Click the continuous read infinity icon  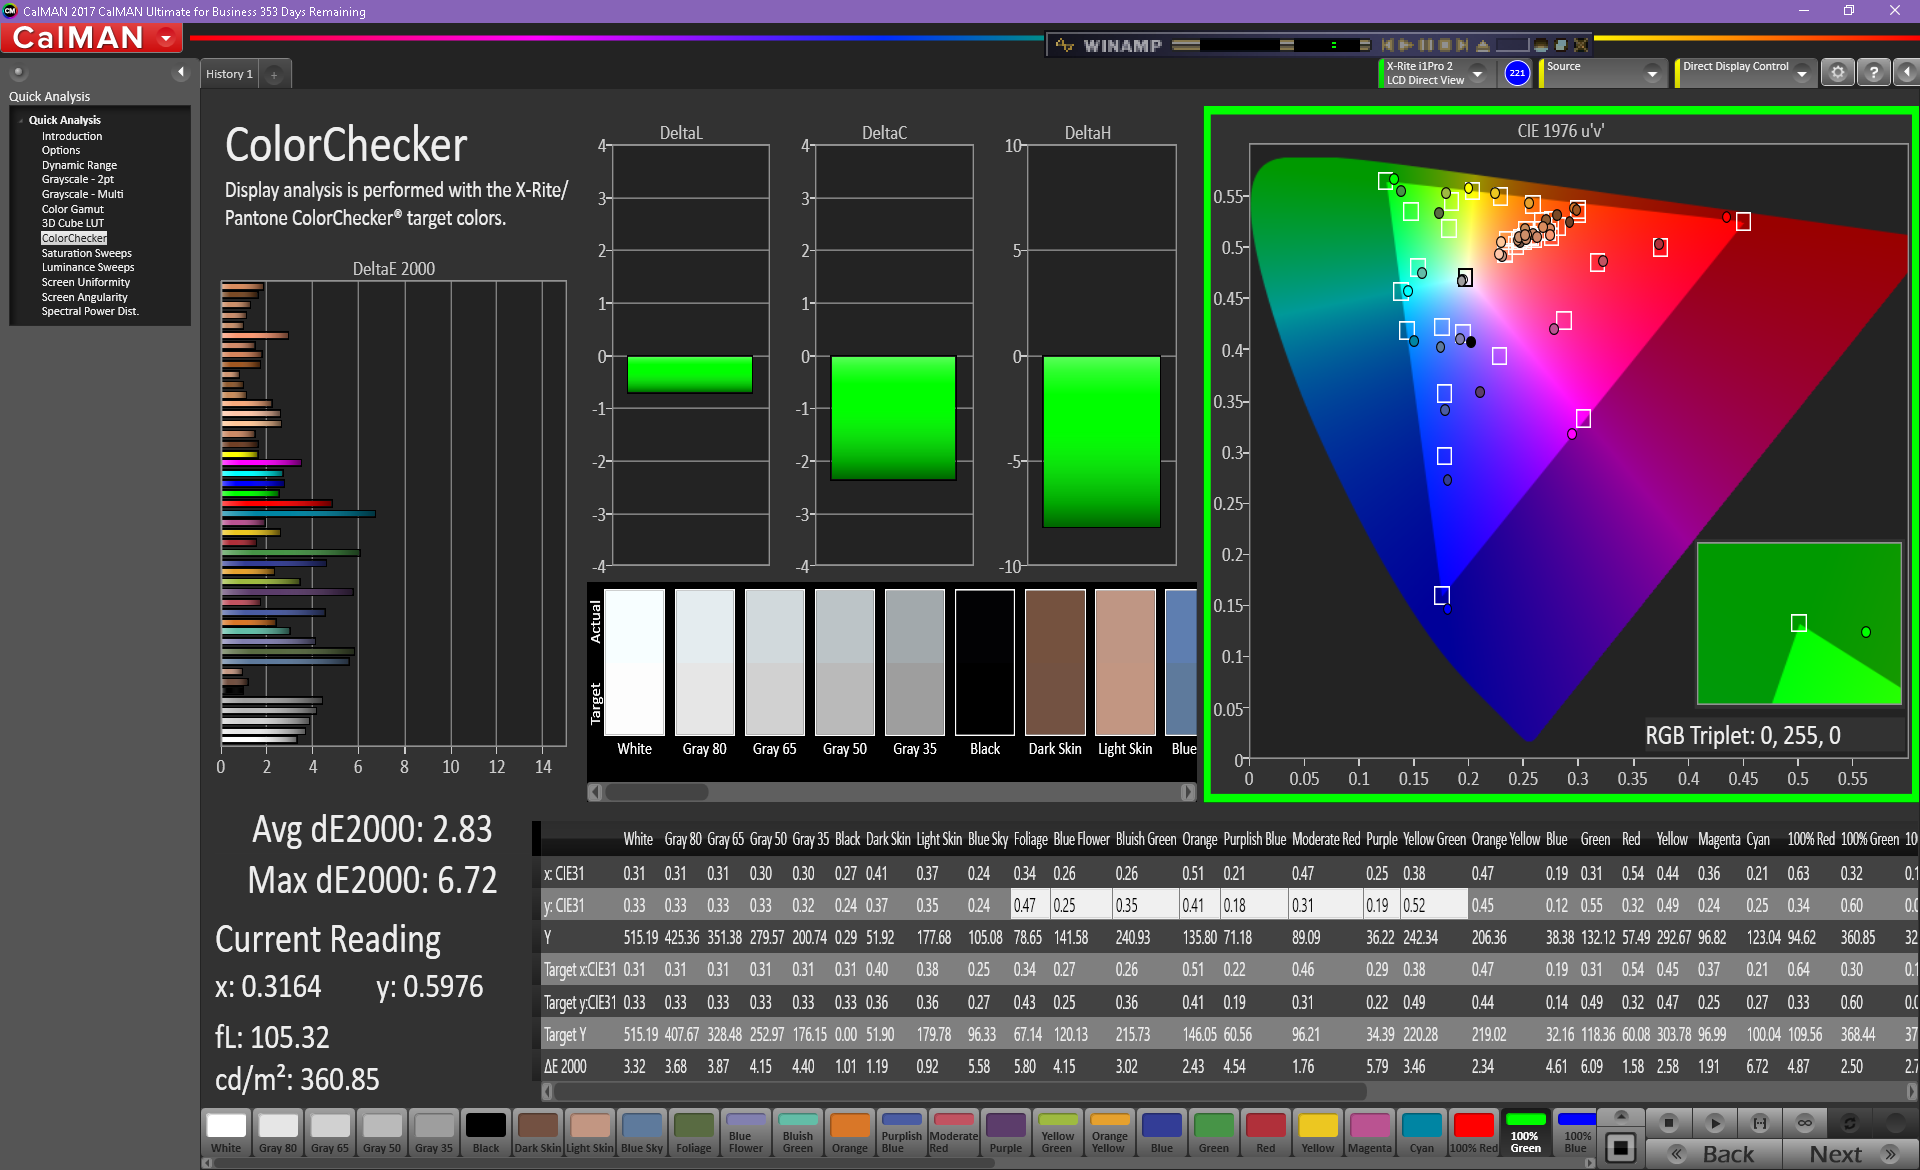1805,1123
